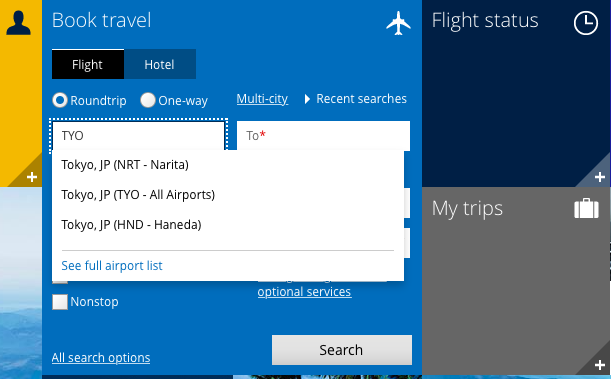Switch to the Flight tab
Screen dimensions: 611x379
point(88,64)
